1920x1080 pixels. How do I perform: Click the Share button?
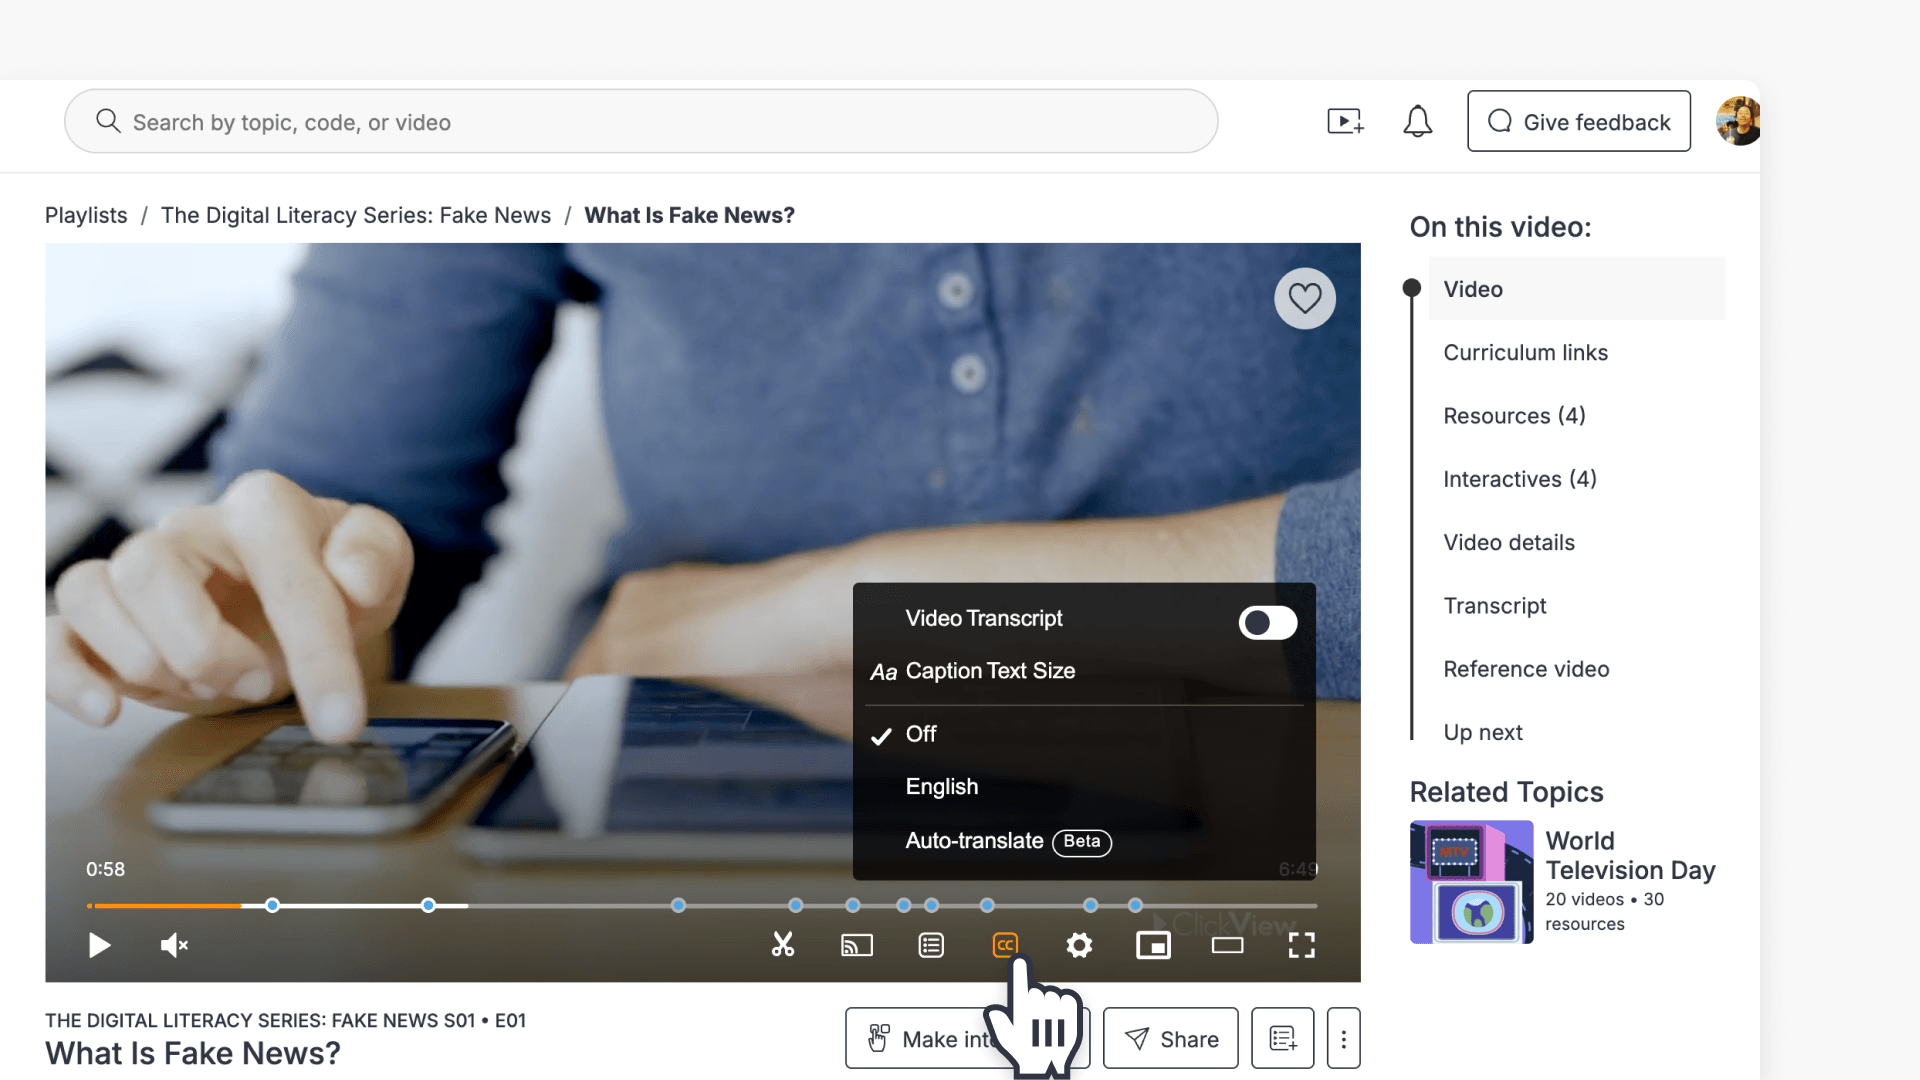pyautogui.click(x=1170, y=1038)
